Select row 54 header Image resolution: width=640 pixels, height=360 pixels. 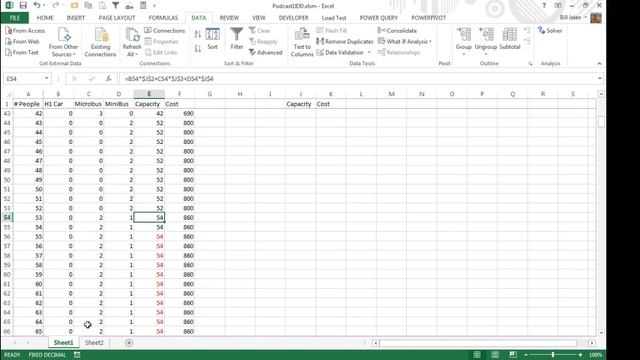(7, 218)
